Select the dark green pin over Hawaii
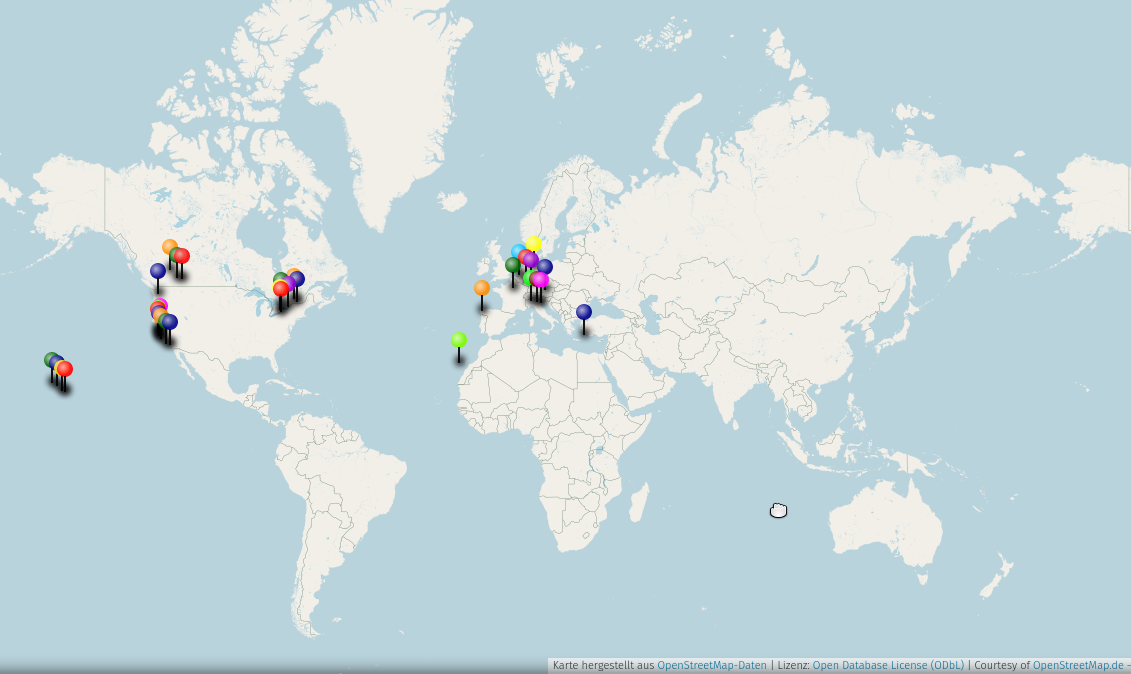Viewport: 1131px width, 674px height. click(51, 359)
